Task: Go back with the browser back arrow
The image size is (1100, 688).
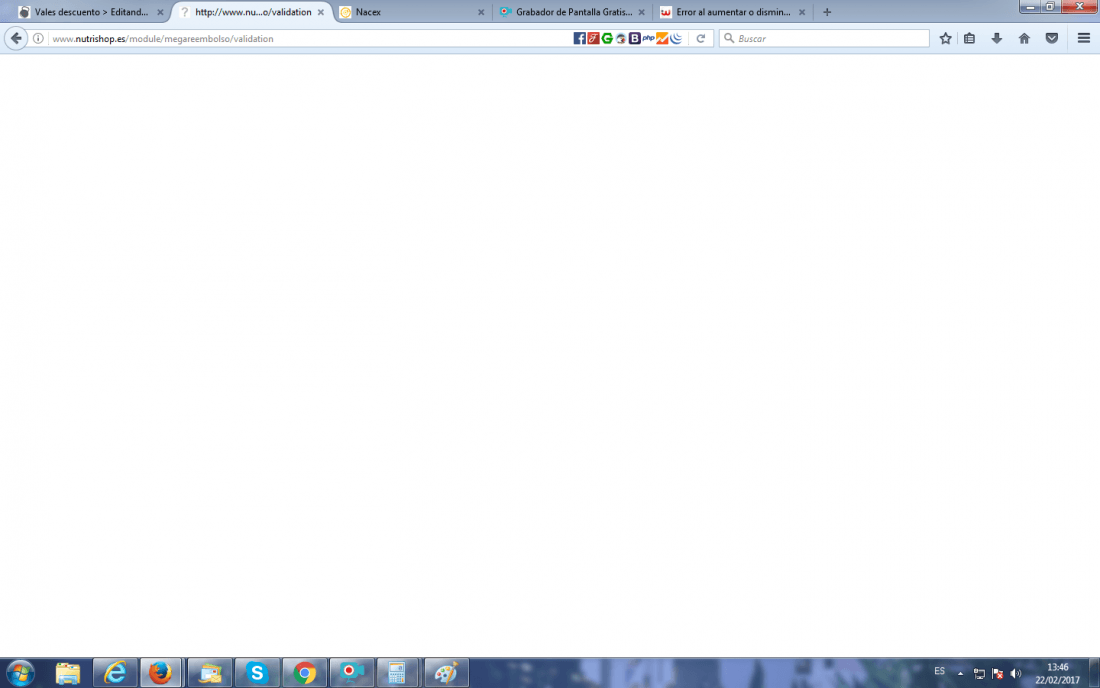Action: pos(16,39)
